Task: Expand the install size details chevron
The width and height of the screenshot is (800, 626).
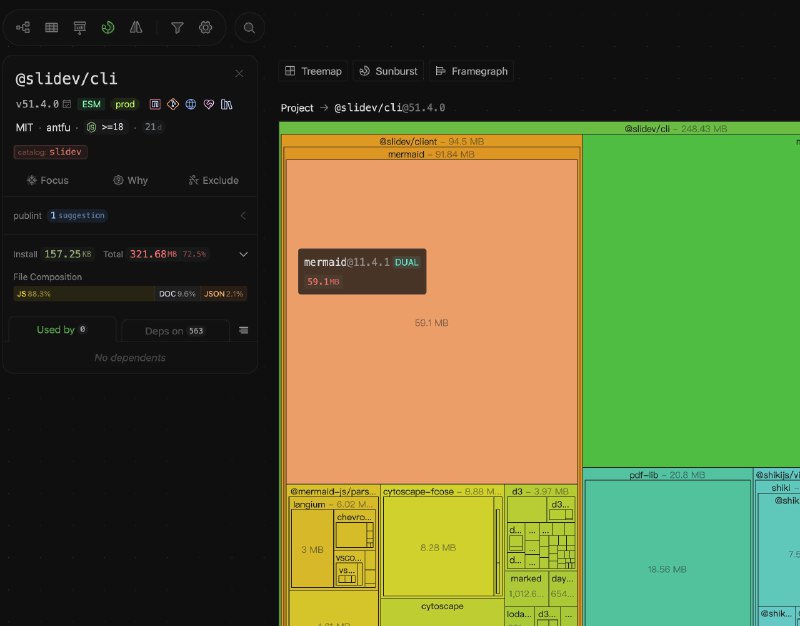Action: click(x=243, y=254)
